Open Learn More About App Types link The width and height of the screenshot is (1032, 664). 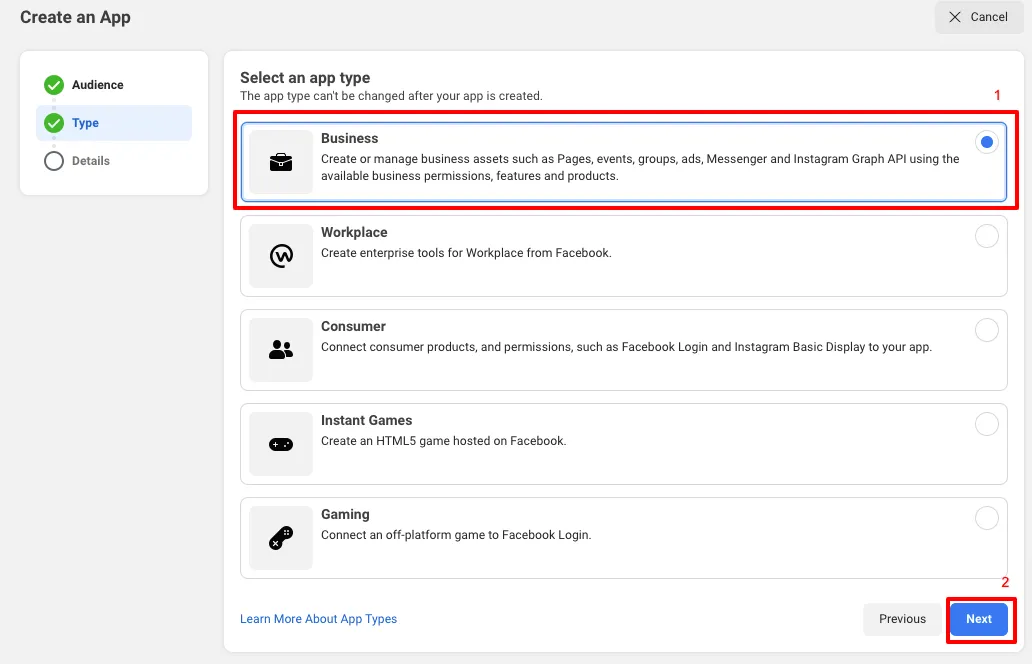[319, 619]
